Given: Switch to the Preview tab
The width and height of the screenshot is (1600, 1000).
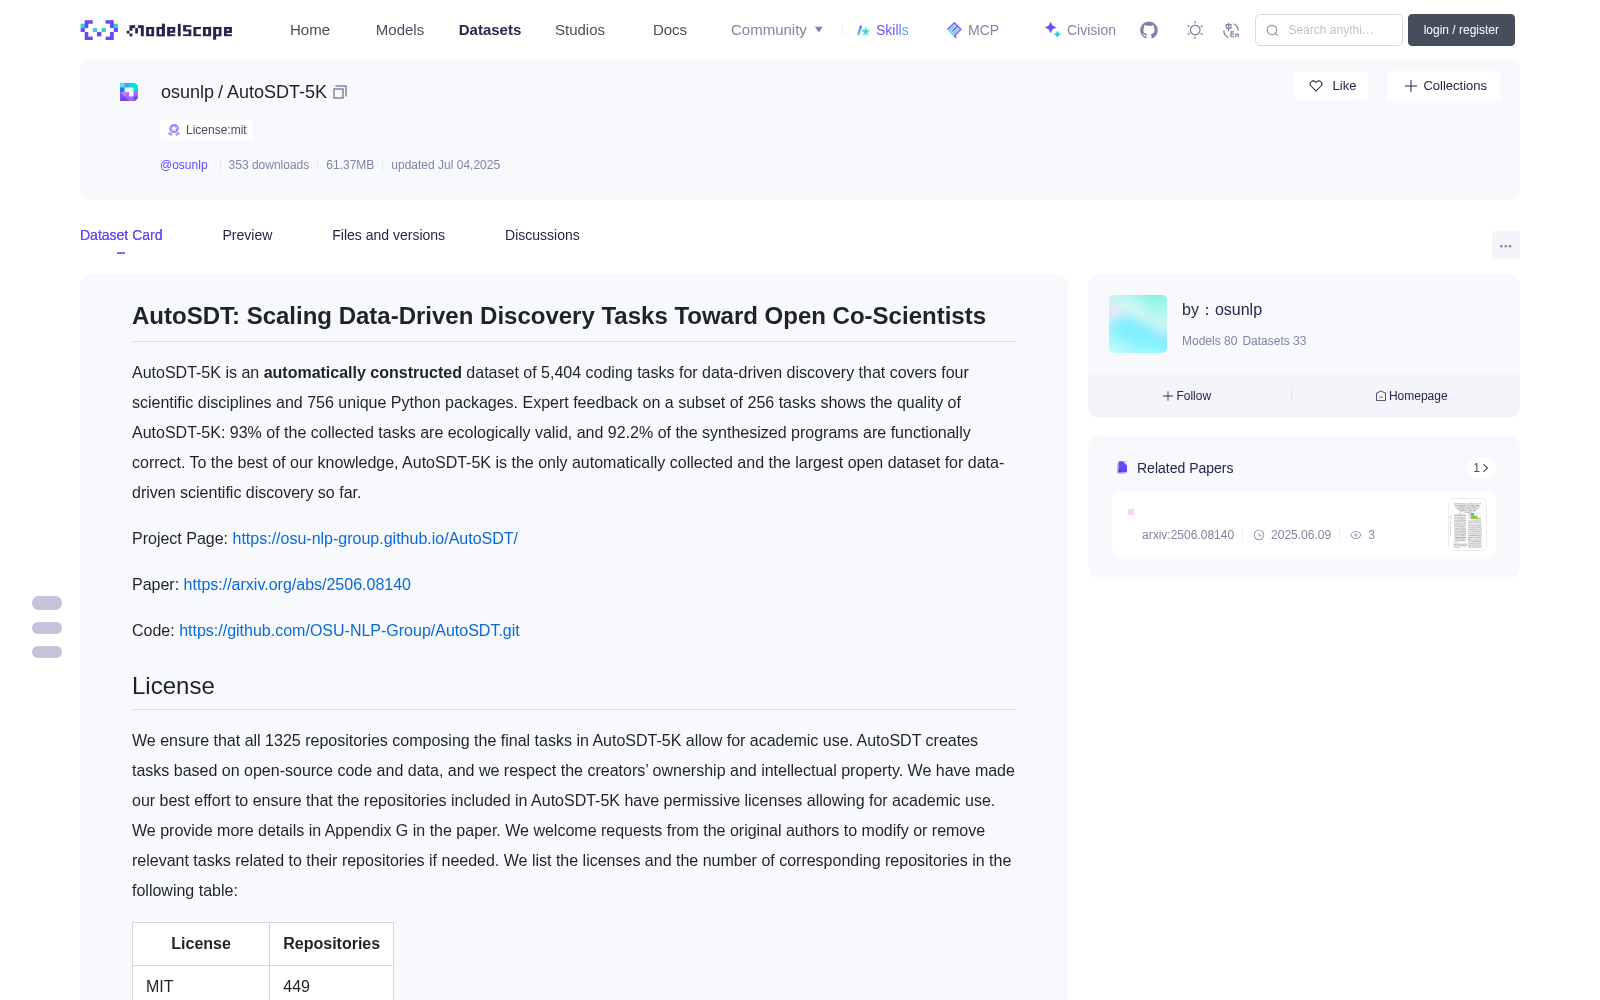Looking at the screenshot, I should [247, 235].
